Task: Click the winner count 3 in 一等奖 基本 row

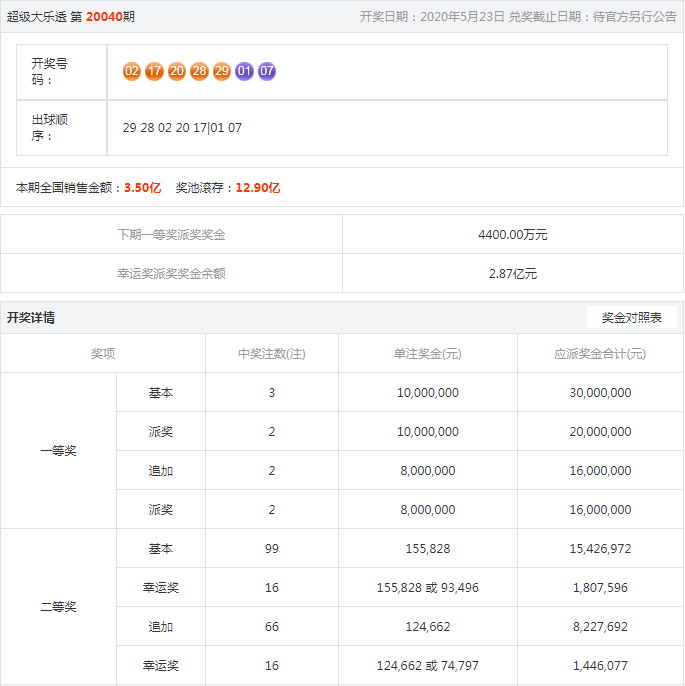Action: (x=272, y=392)
